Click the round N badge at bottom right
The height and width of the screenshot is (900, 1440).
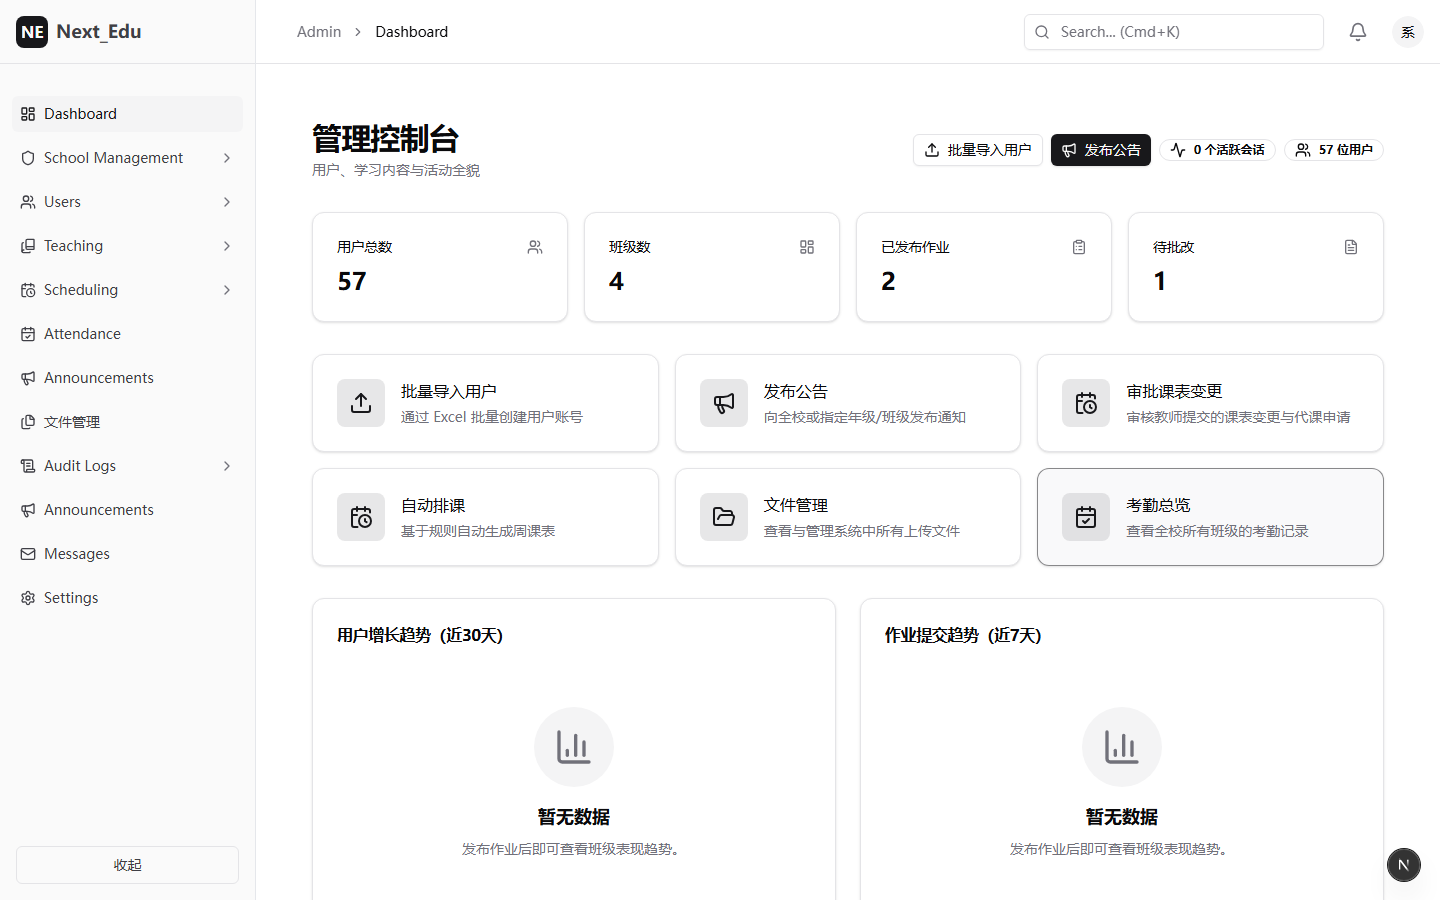point(1404,865)
